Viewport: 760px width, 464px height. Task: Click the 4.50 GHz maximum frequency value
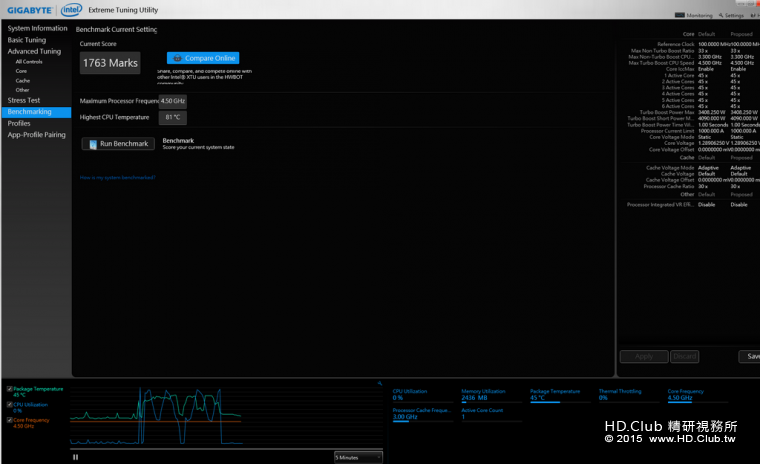click(173, 101)
